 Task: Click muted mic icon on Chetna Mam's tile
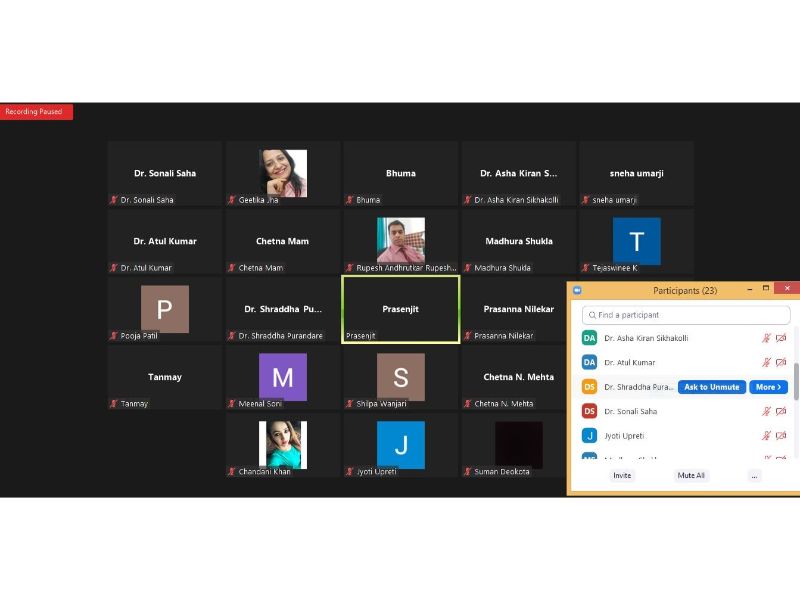(x=232, y=268)
